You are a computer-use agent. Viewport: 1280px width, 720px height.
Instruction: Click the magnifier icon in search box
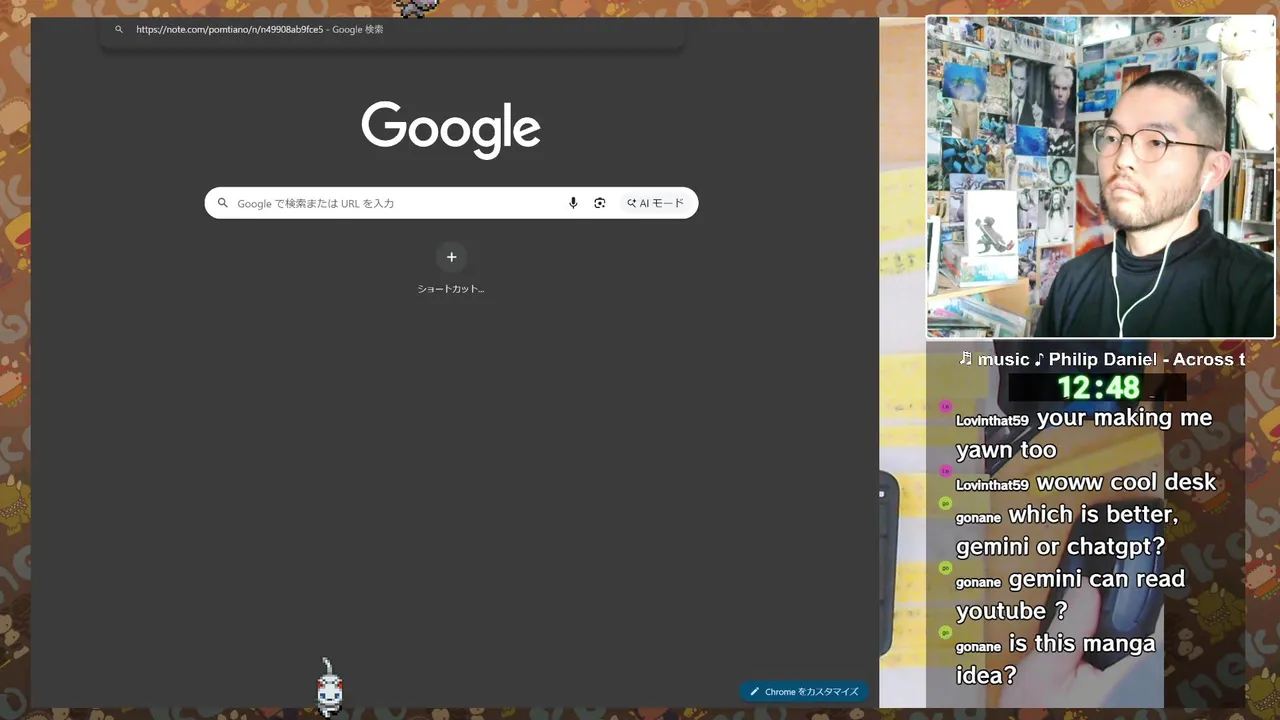(x=223, y=203)
